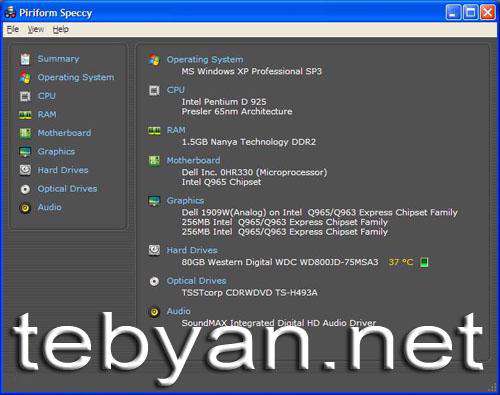Minimize the Piriform Speccy window
Screen dimensions: 500x395
[x=453, y=12]
